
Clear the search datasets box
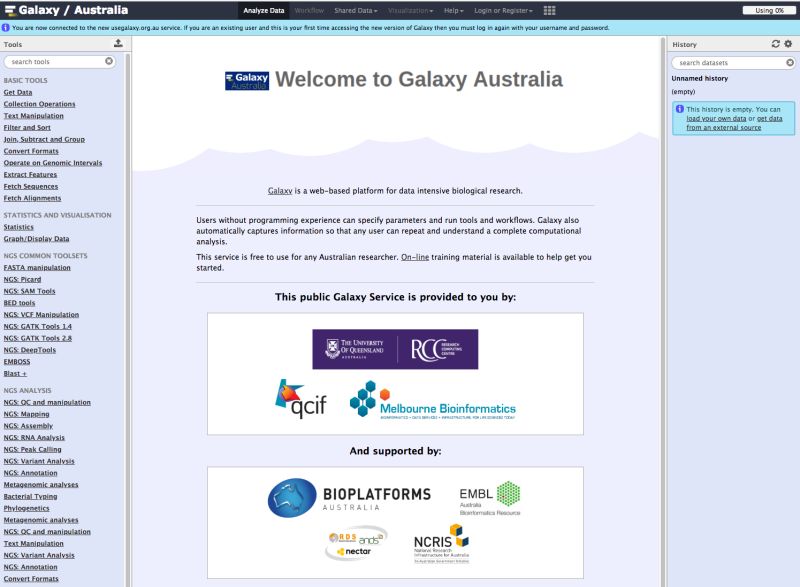(x=789, y=62)
